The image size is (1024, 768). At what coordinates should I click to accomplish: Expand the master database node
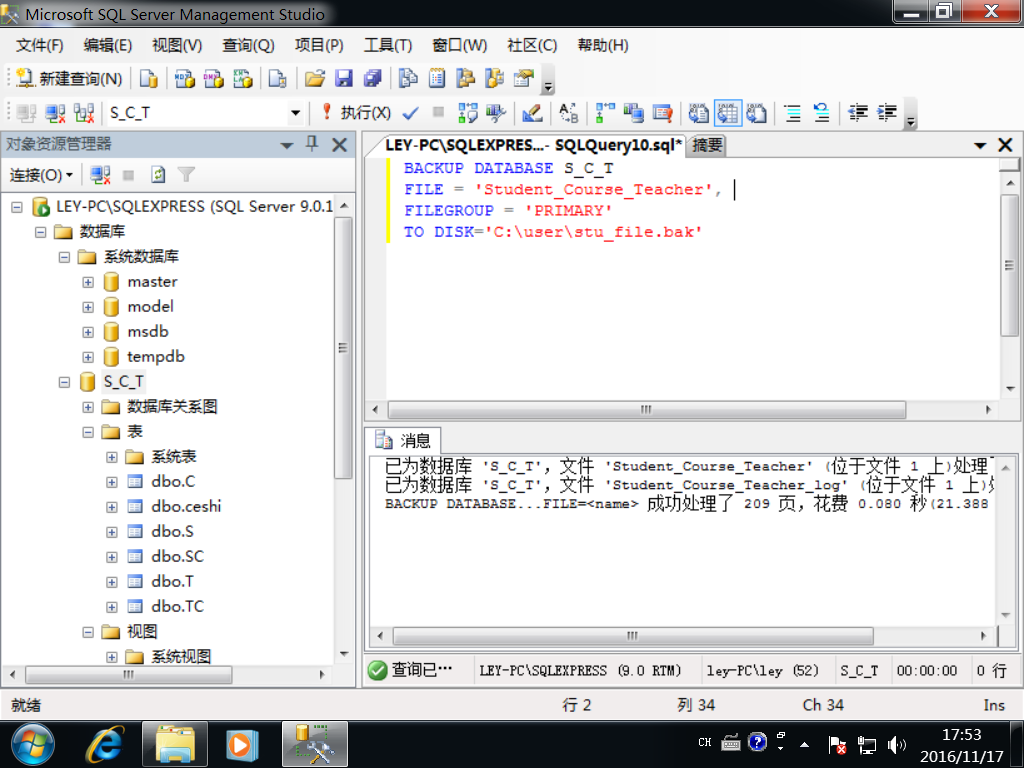click(x=88, y=282)
